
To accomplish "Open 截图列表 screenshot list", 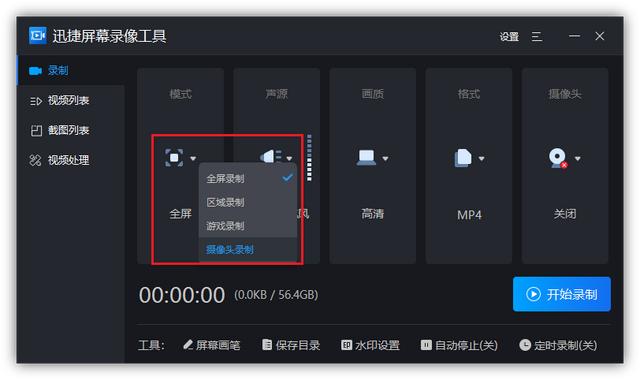I will [x=70, y=130].
